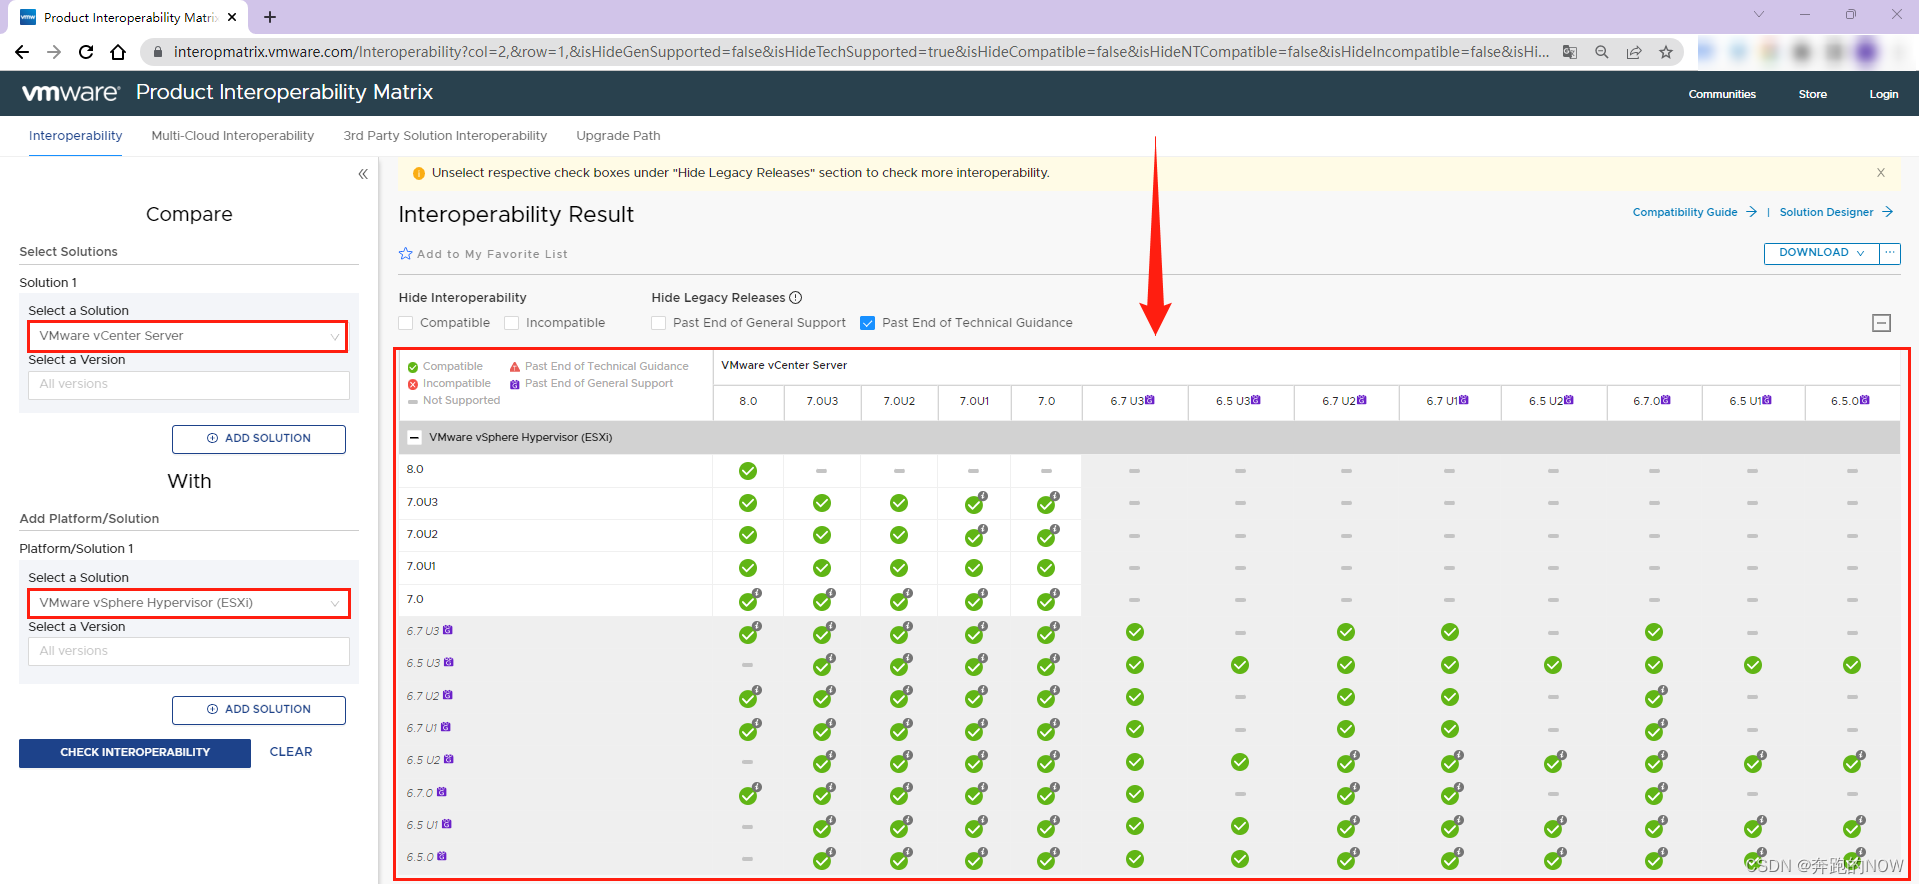The image size is (1919, 884).
Task: Close the Product Interoperability Matrix tab
Action: [232, 17]
